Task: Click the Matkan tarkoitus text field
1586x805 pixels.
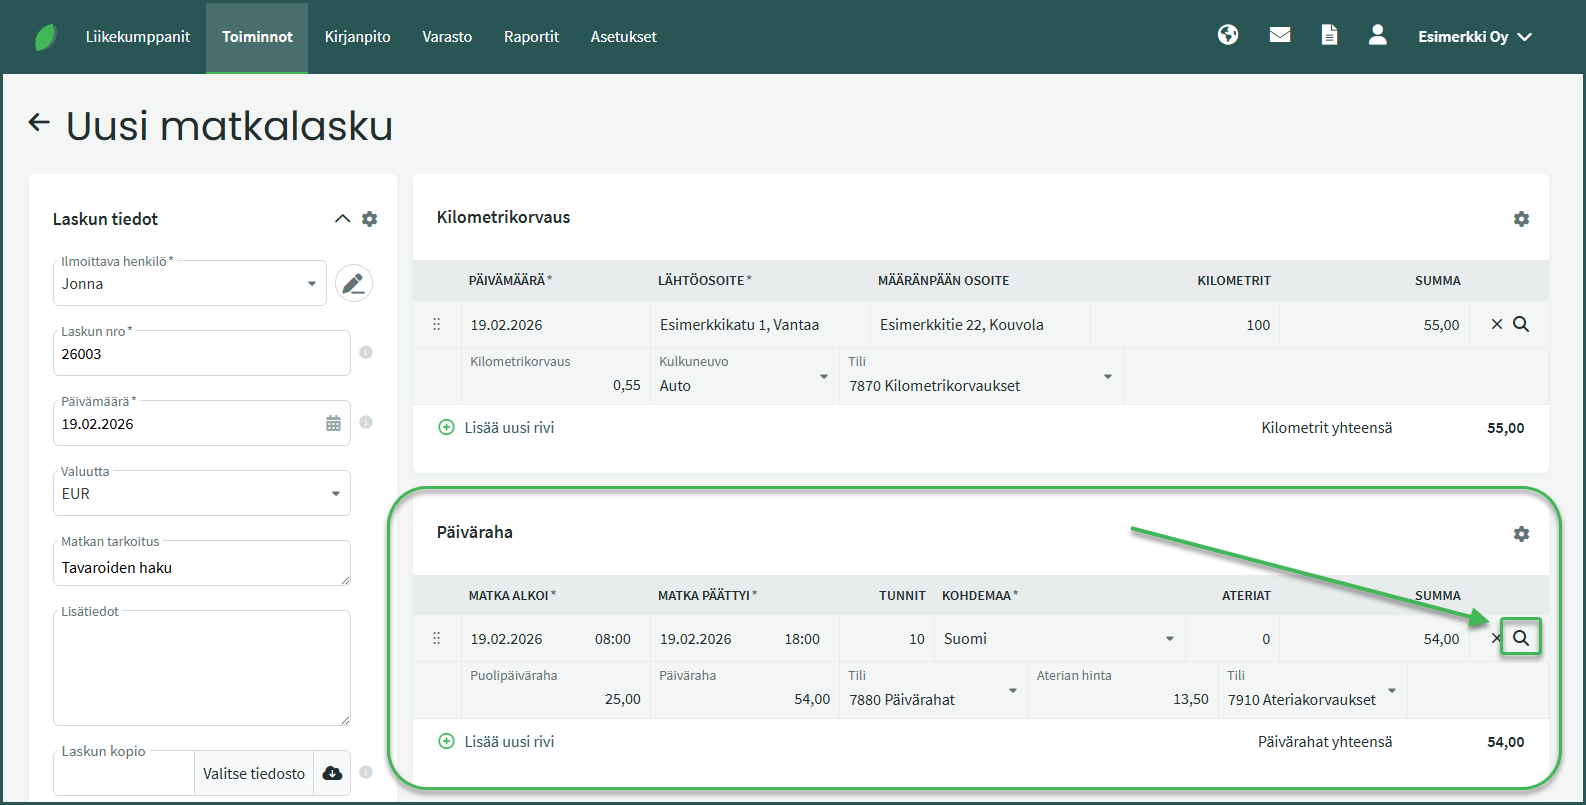Action: (200, 567)
